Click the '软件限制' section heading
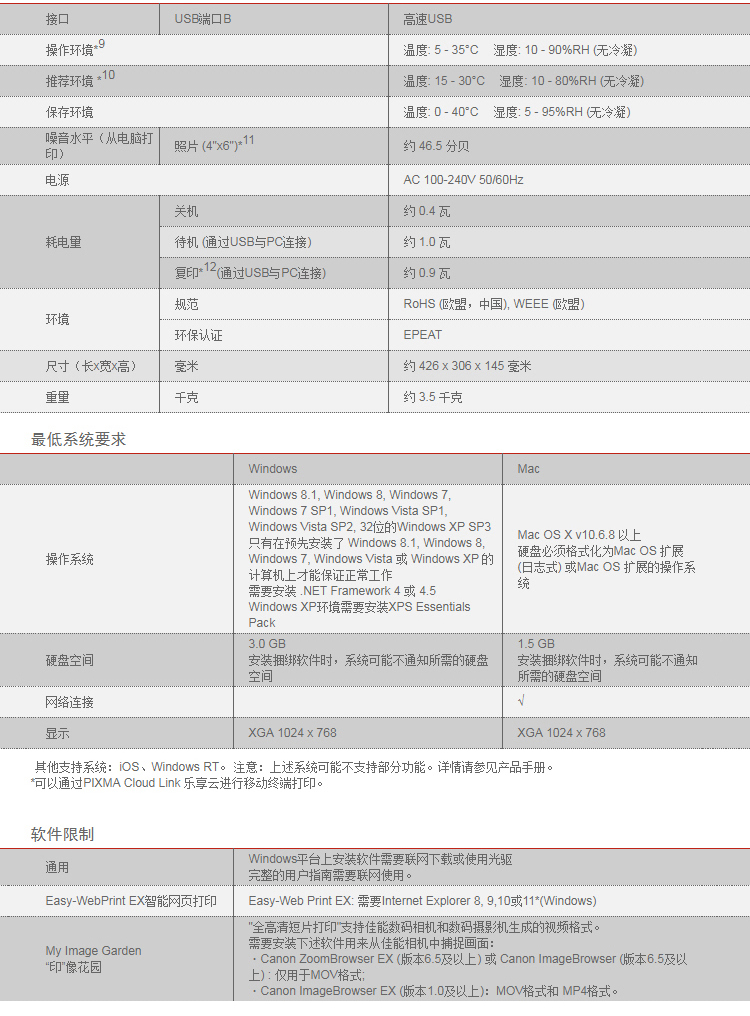Screen dimensions: 750x1016 click(x=62, y=835)
